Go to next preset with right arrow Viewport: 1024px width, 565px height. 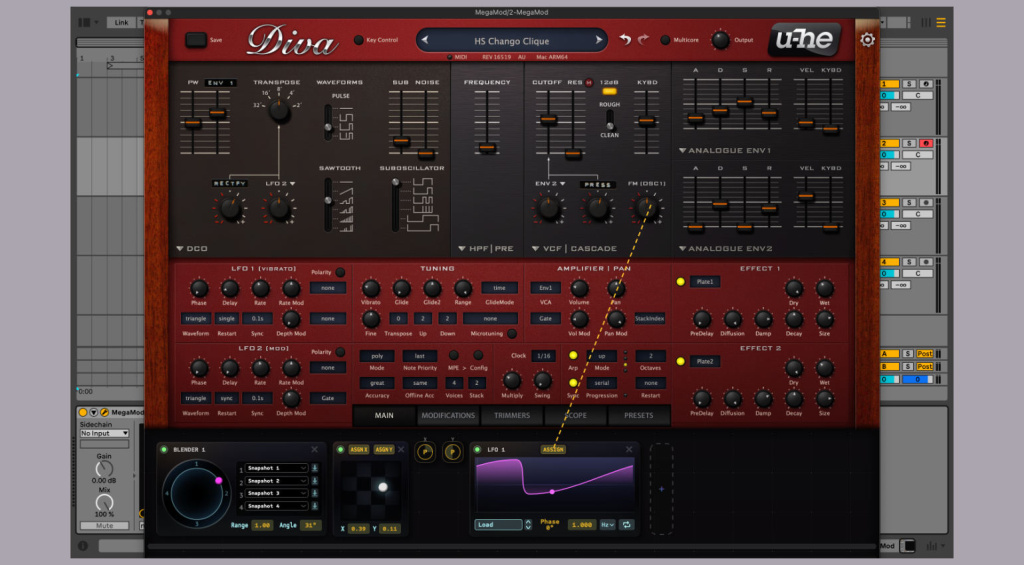click(598, 40)
